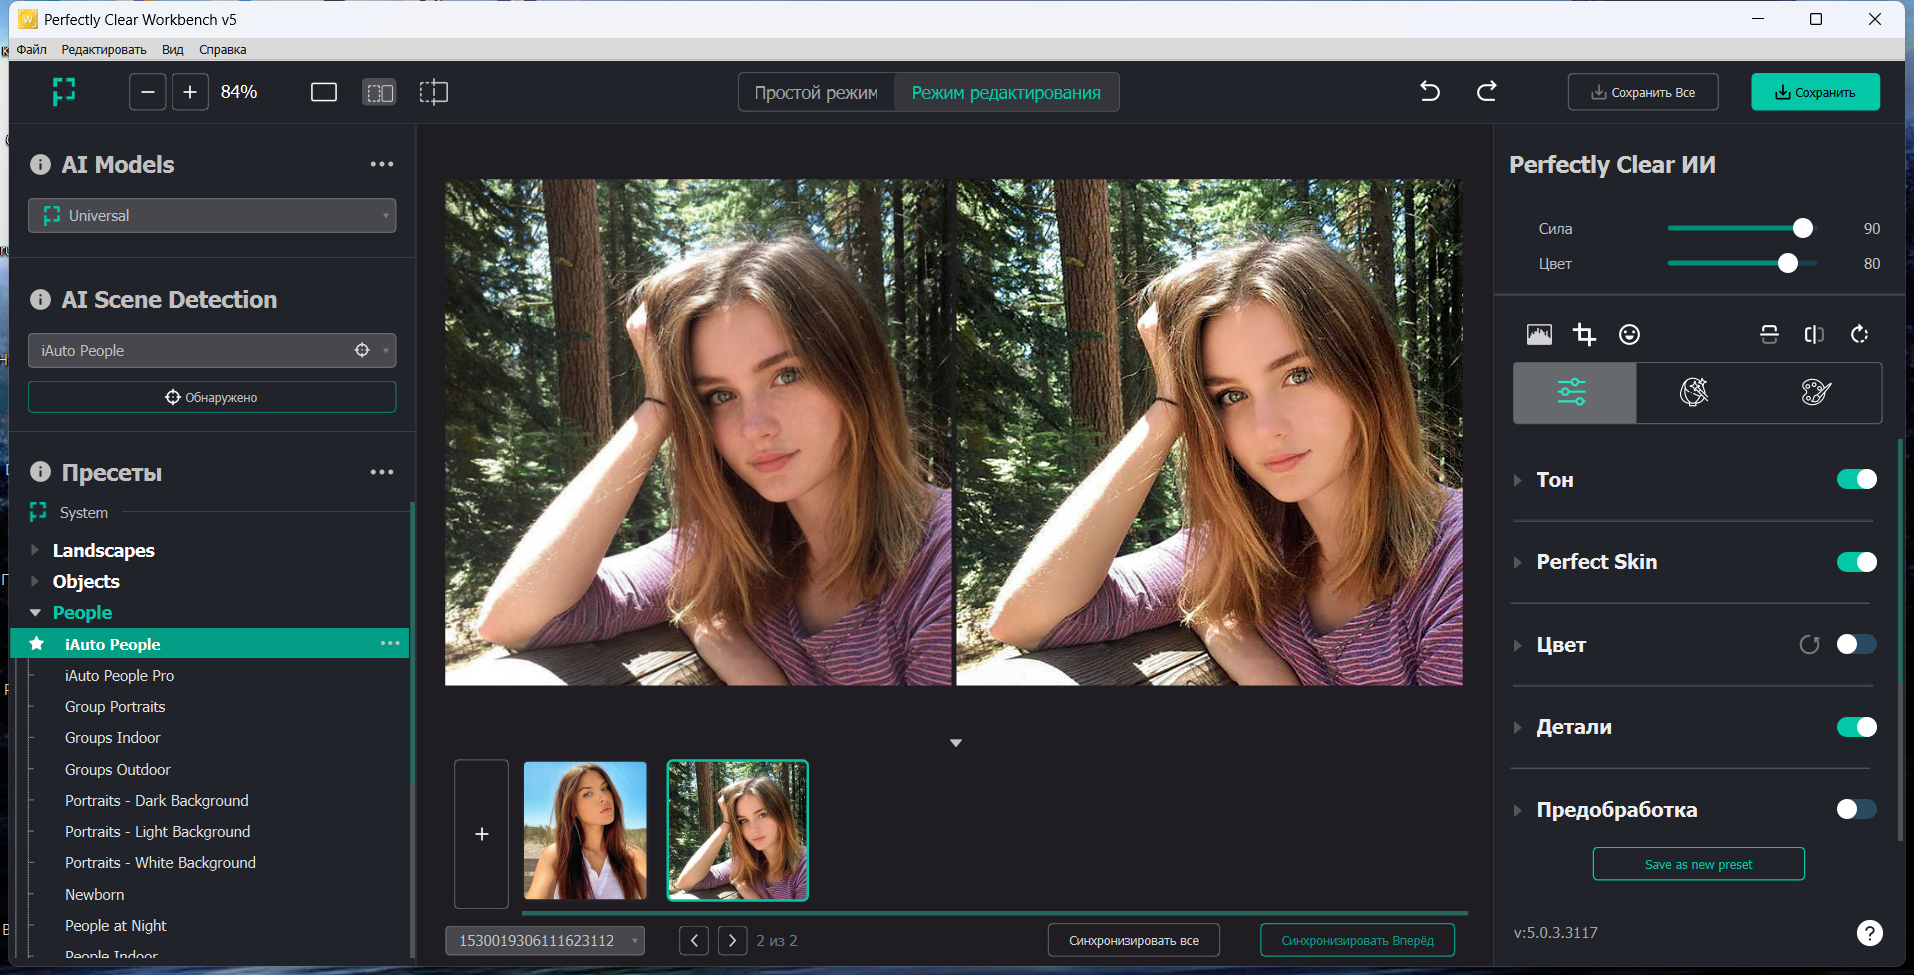Click the undo arrow icon
The height and width of the screenshot is (975, 1914).
point(1430,92)
